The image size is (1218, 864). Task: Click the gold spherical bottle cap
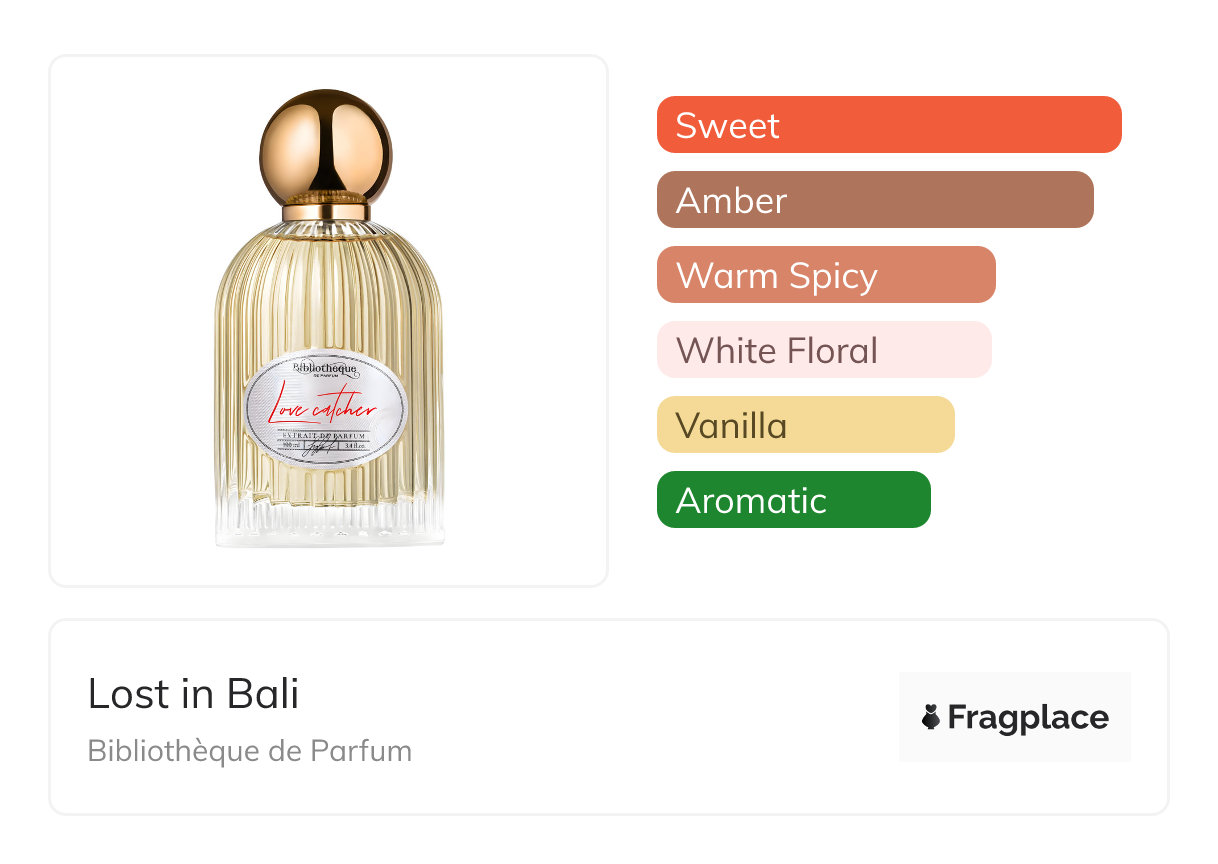[326, 146]
